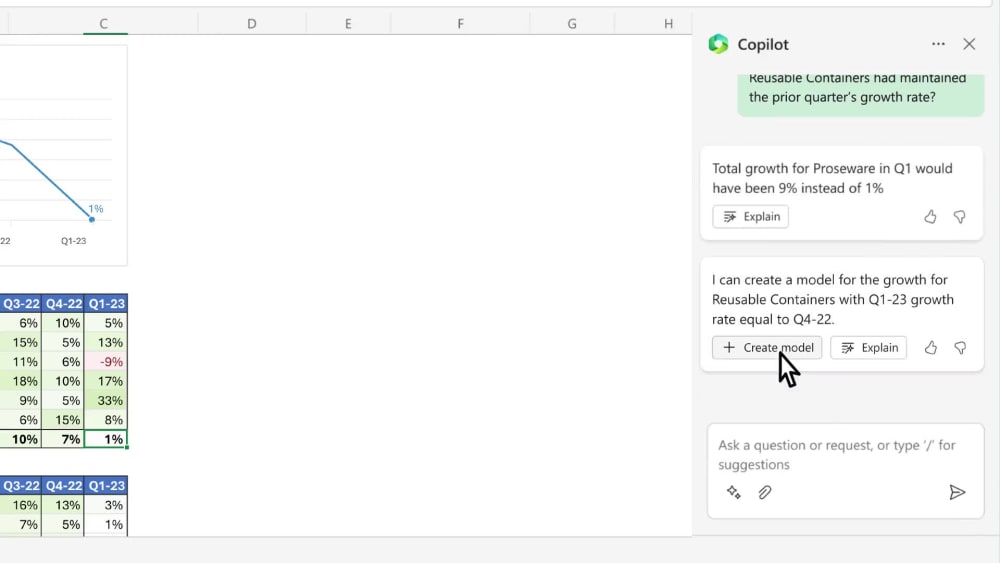Image resolution: width=1000 pixels, height=563 pixels.
Task: Select the 3% cell in second table
Action: pyautogui.click(x=106, y=505)
